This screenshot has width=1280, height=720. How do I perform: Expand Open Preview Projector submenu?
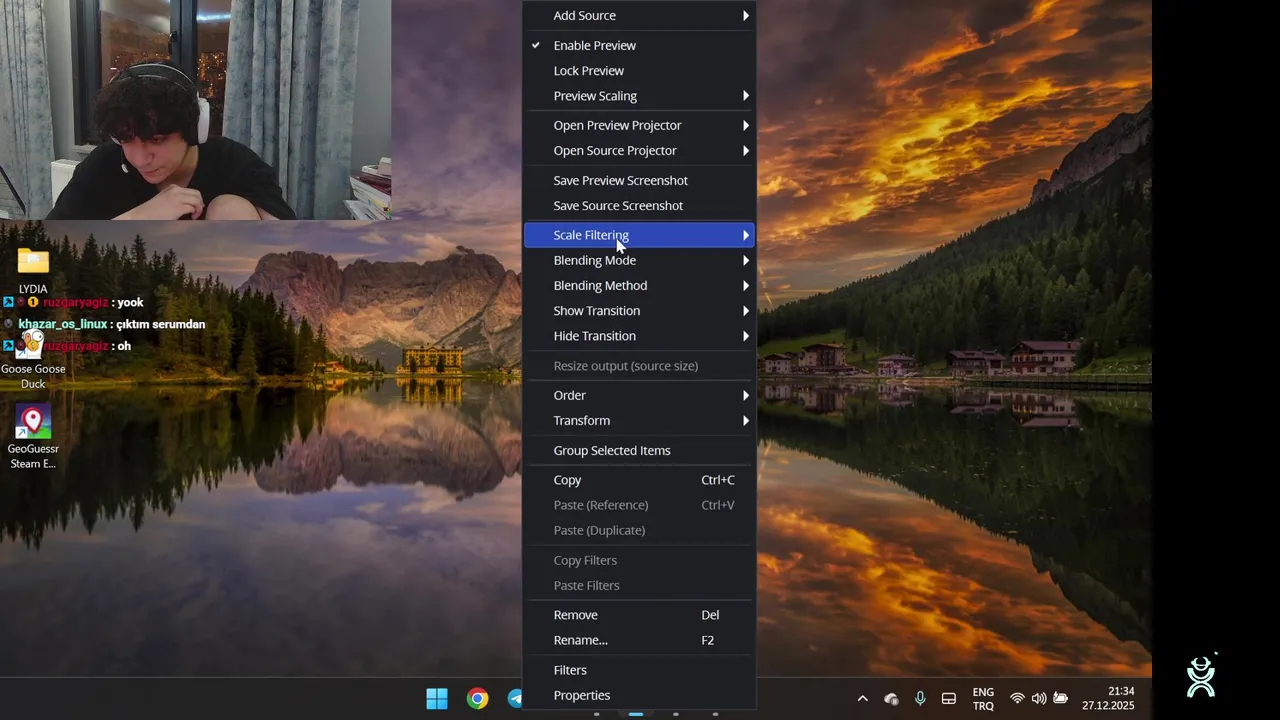640,125
